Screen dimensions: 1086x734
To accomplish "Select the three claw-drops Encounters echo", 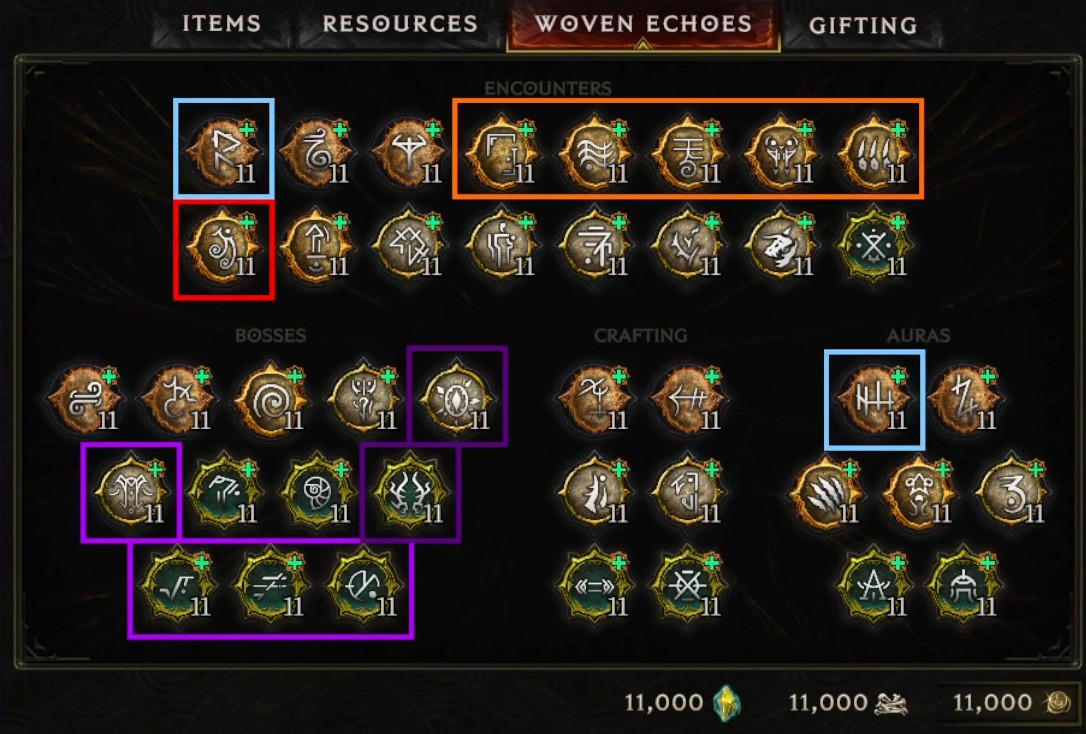I will 874,151.
